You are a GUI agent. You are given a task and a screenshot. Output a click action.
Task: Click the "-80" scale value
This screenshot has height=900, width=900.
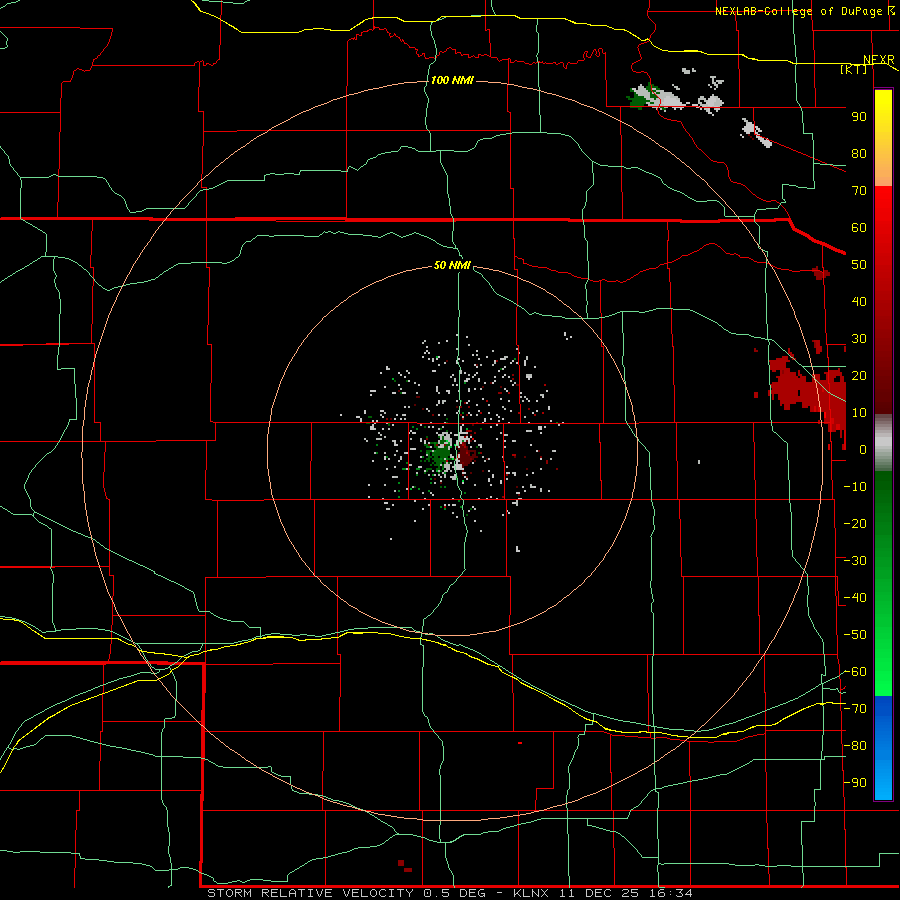point(855,746)
